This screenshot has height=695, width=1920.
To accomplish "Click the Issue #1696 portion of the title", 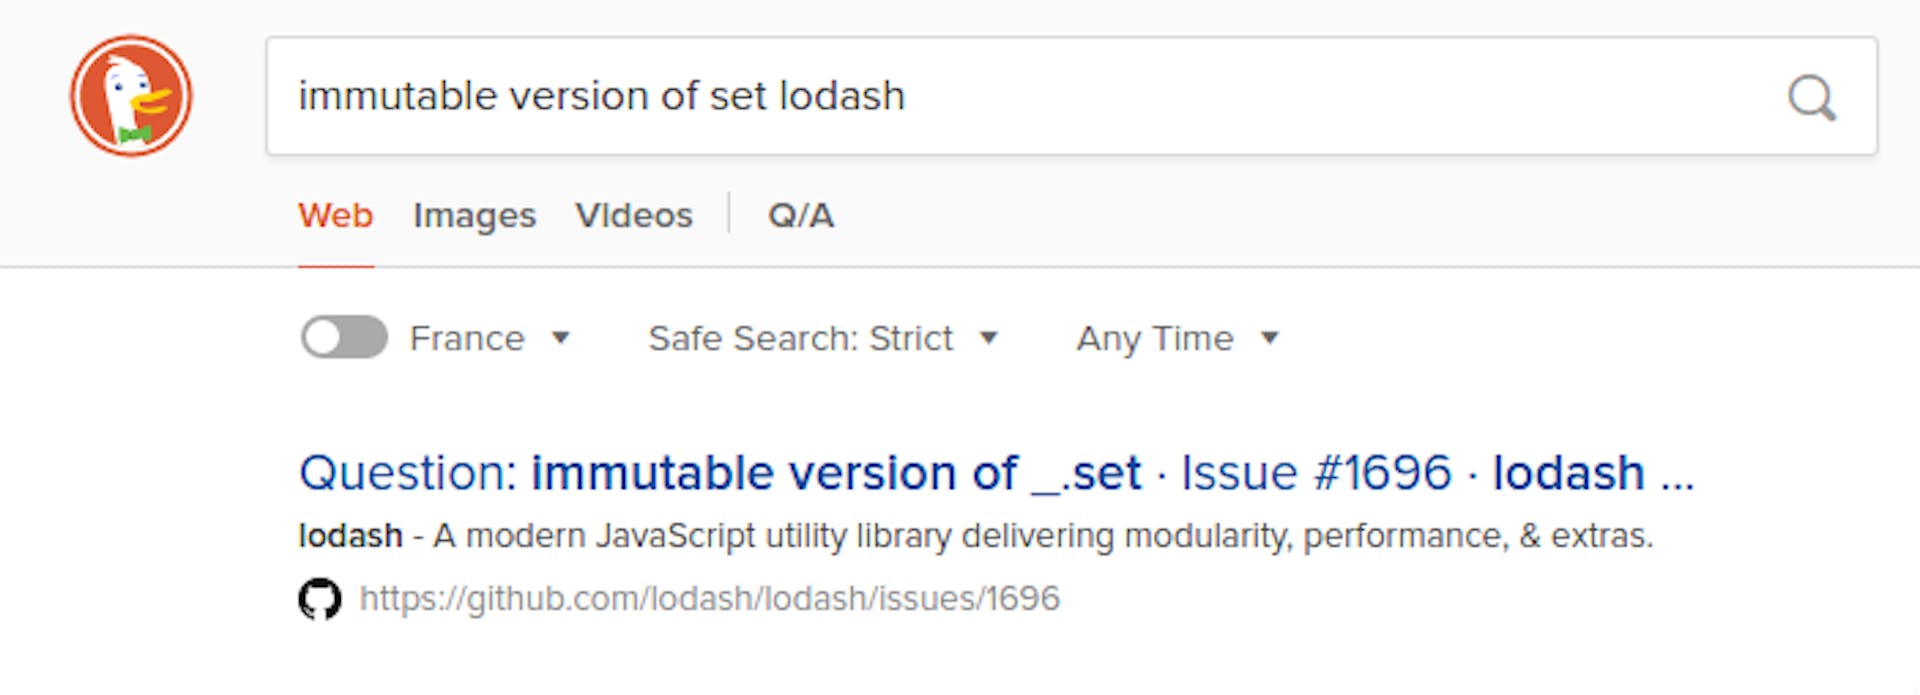I will click(1313, 472).
